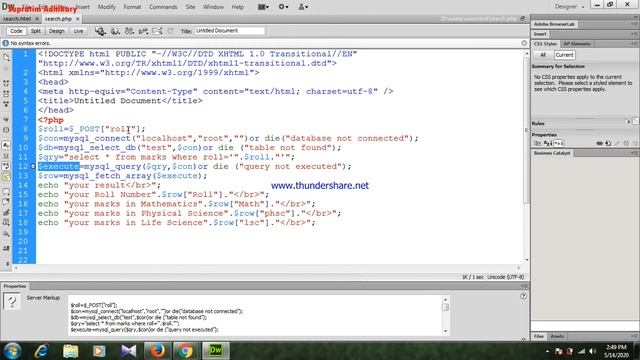The width and height of the screenshot is (640, 360).
Task: Open the Insert menu
Action: (82, 7)
